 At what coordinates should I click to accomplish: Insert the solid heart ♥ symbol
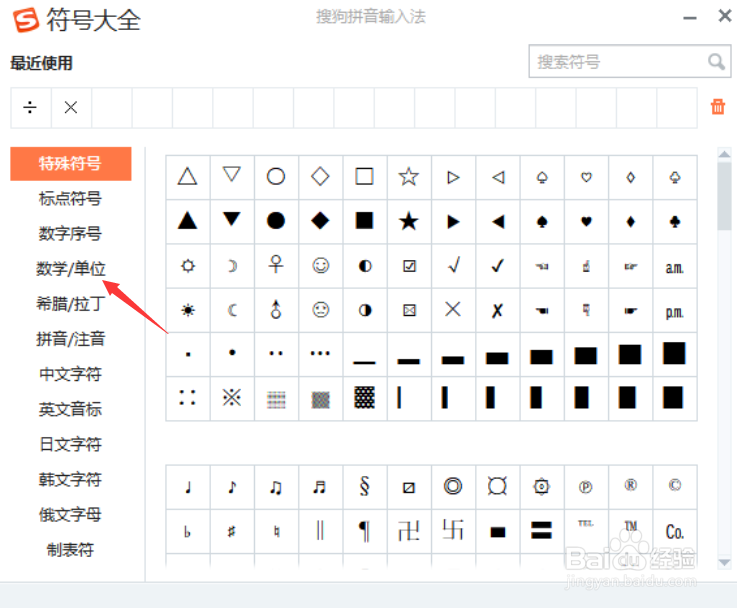[586, 221]
